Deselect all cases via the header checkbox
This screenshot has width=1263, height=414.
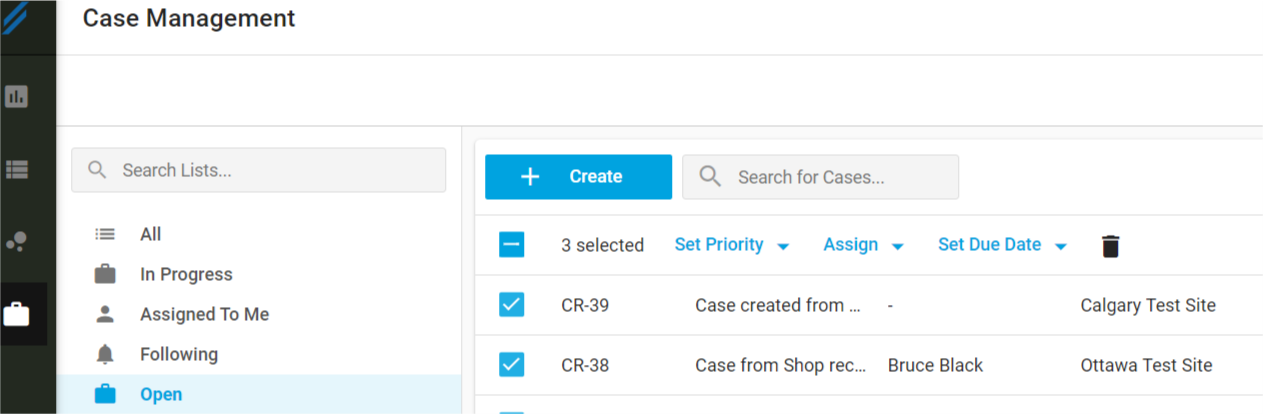511,245
